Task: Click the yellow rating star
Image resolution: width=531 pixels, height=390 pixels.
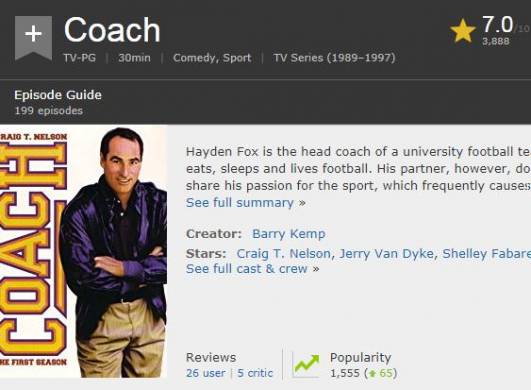Action: (x=463, y=31)
